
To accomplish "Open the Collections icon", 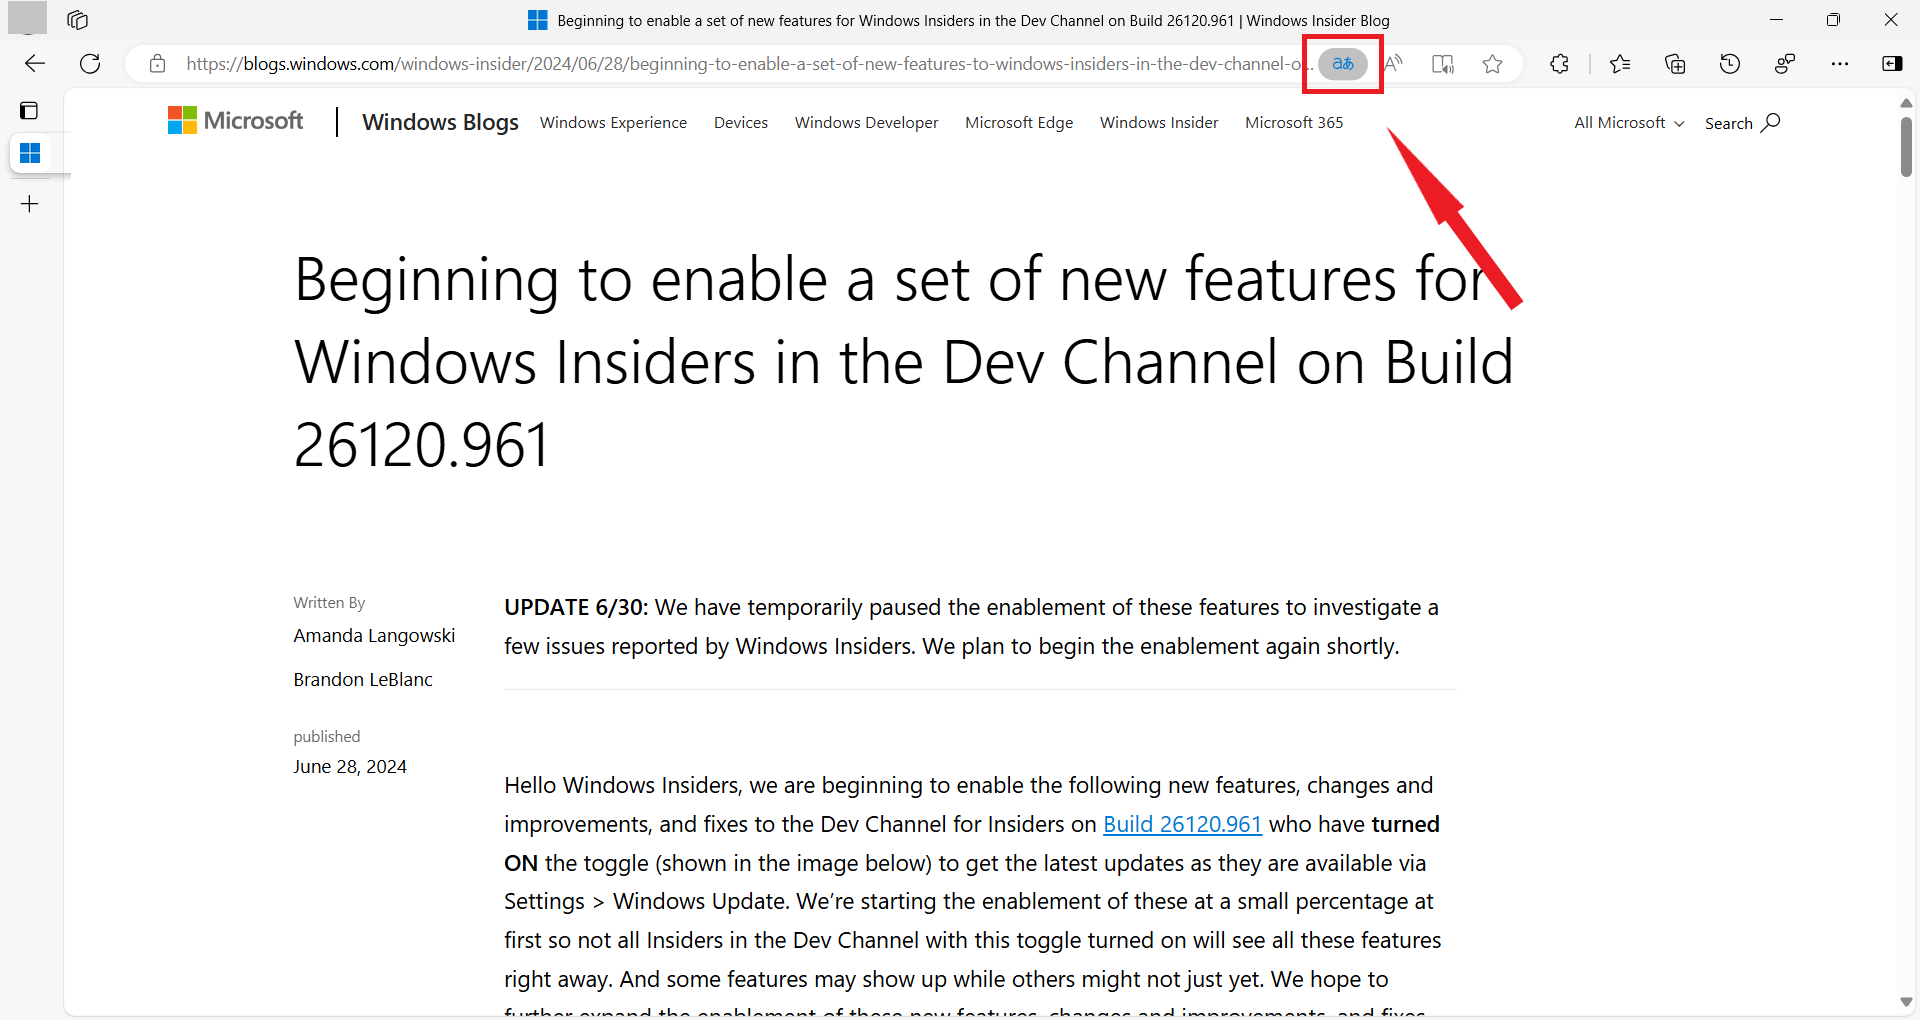I will [1675, 64].
